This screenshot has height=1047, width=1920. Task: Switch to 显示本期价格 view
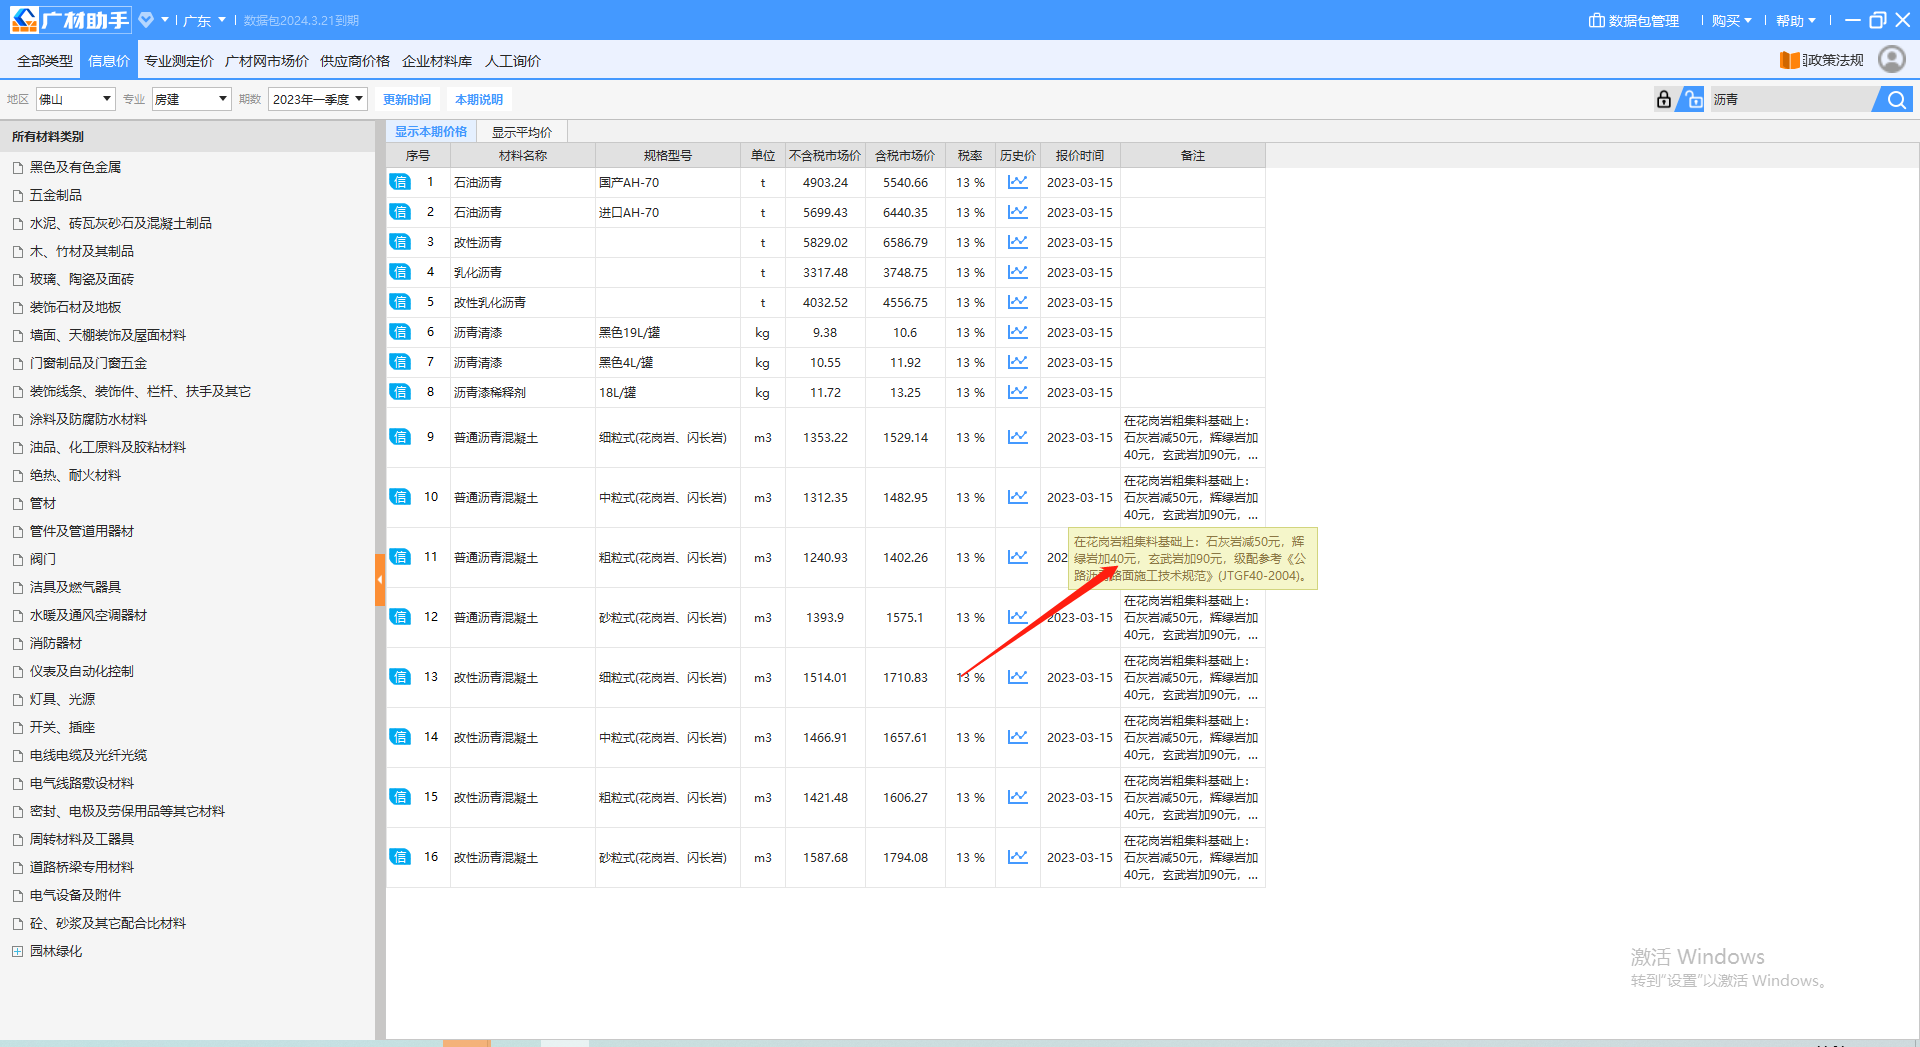[x=431, y=132]
